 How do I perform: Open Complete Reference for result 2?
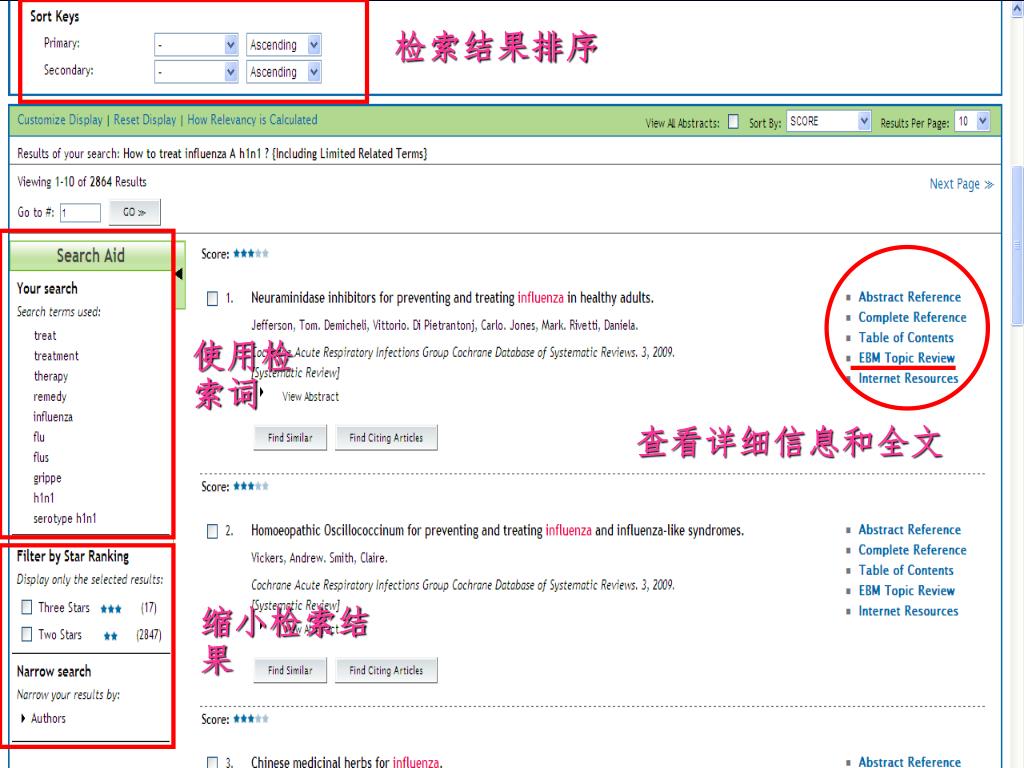click(912, 550)
